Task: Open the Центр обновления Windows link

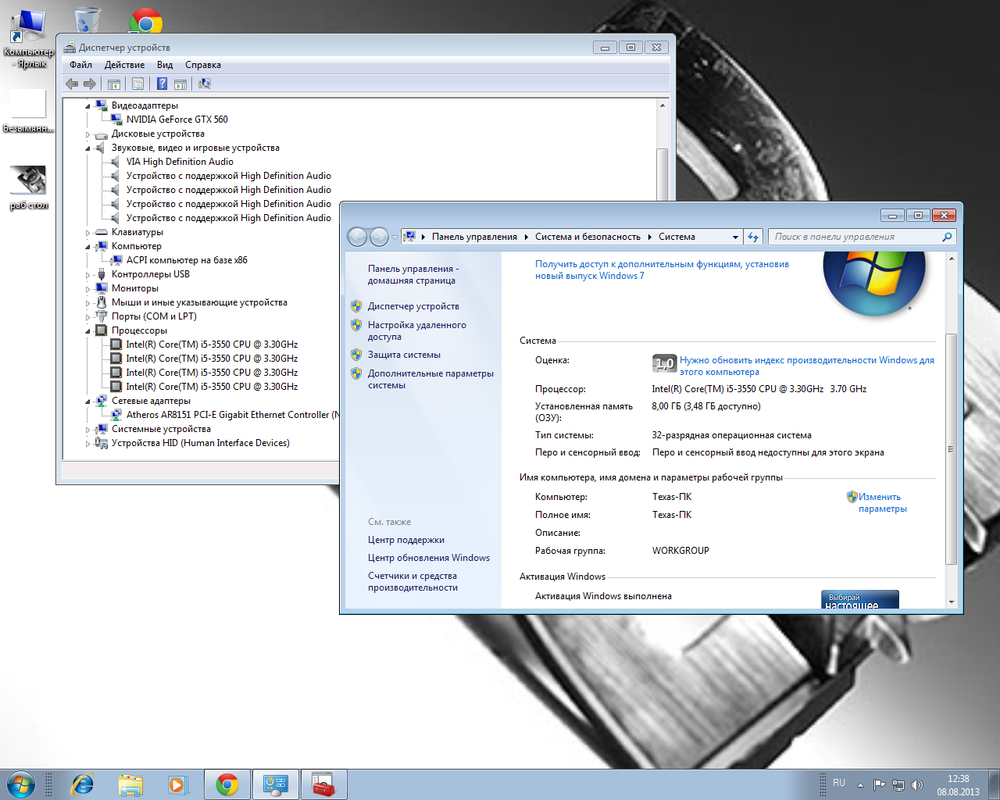Action: click(428, 558)
